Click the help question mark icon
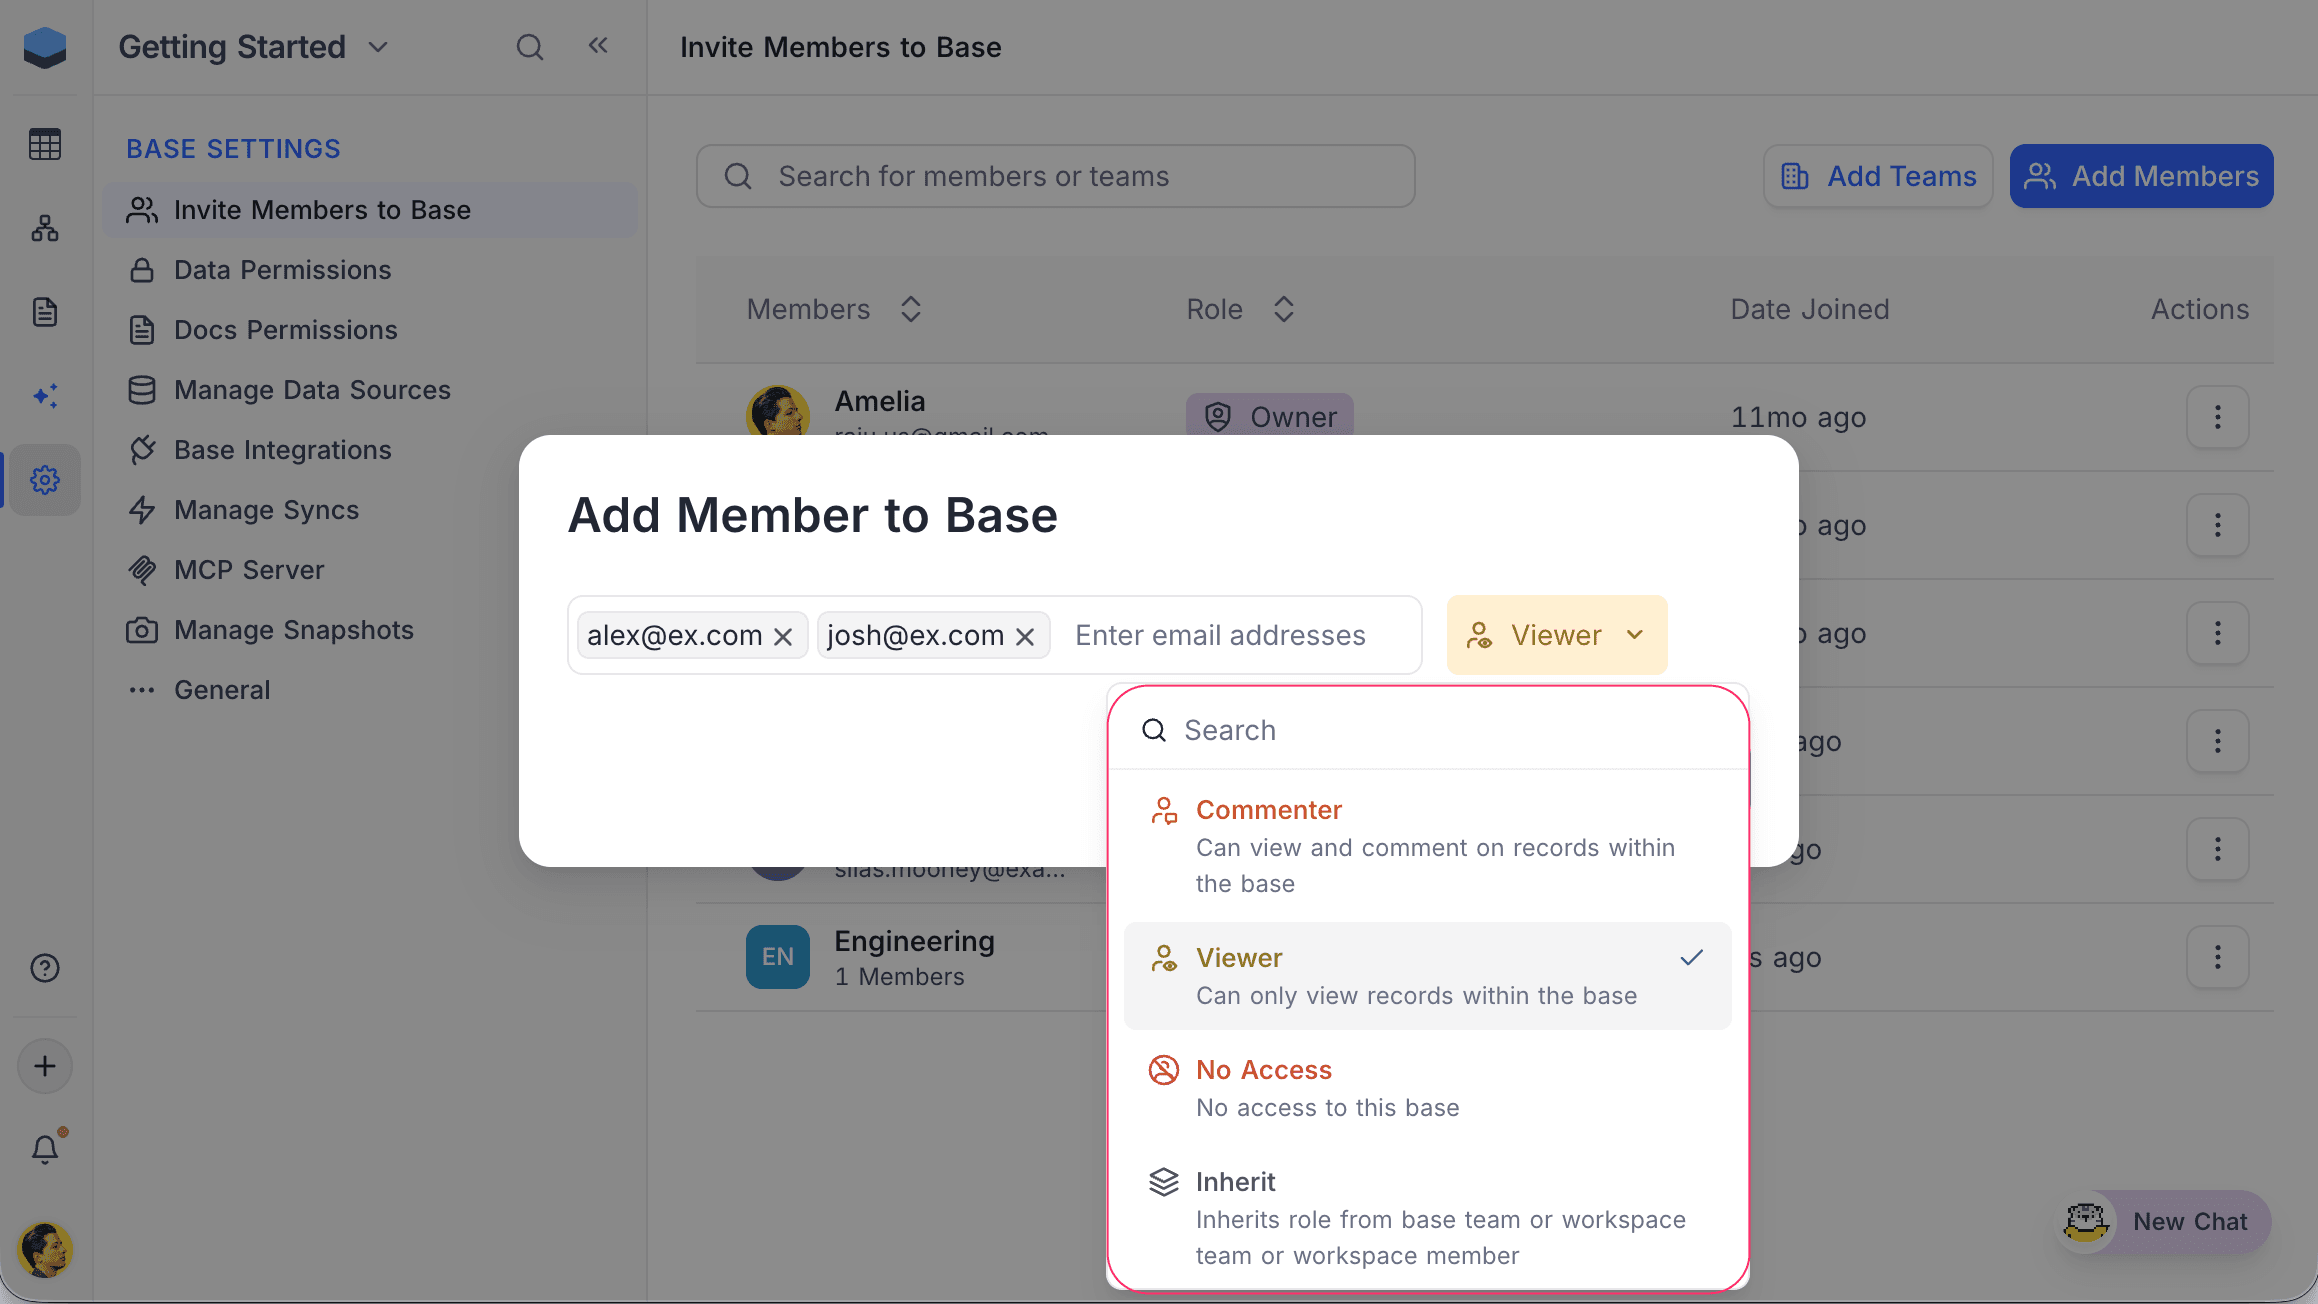 (45, 968)
